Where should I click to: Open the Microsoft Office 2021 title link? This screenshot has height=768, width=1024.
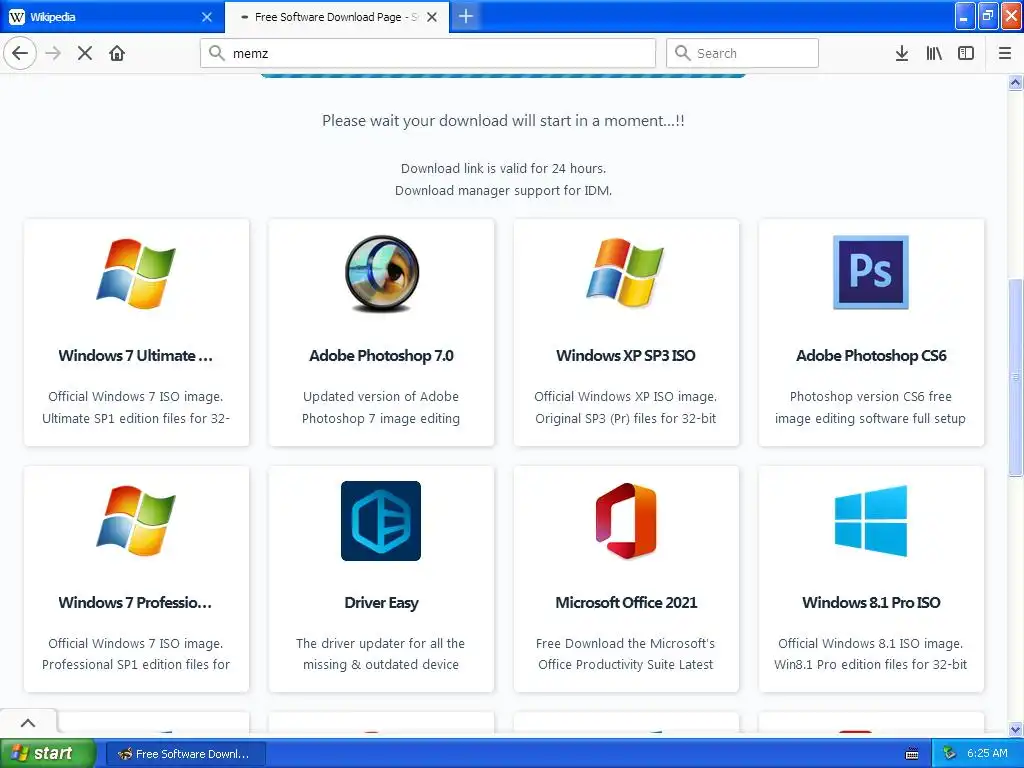pos(626,602)
